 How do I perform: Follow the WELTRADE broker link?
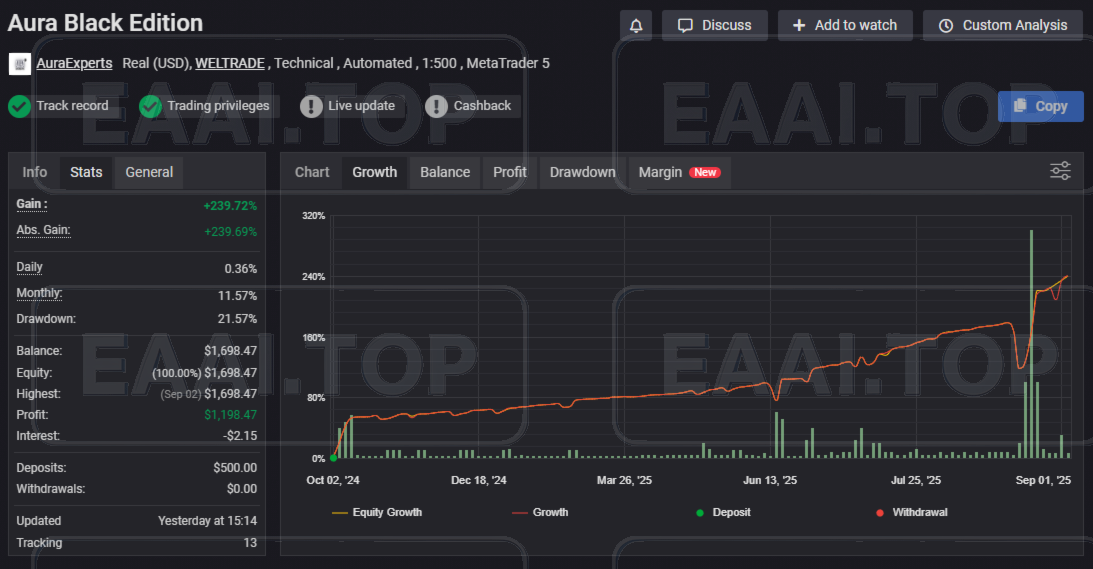230,64
